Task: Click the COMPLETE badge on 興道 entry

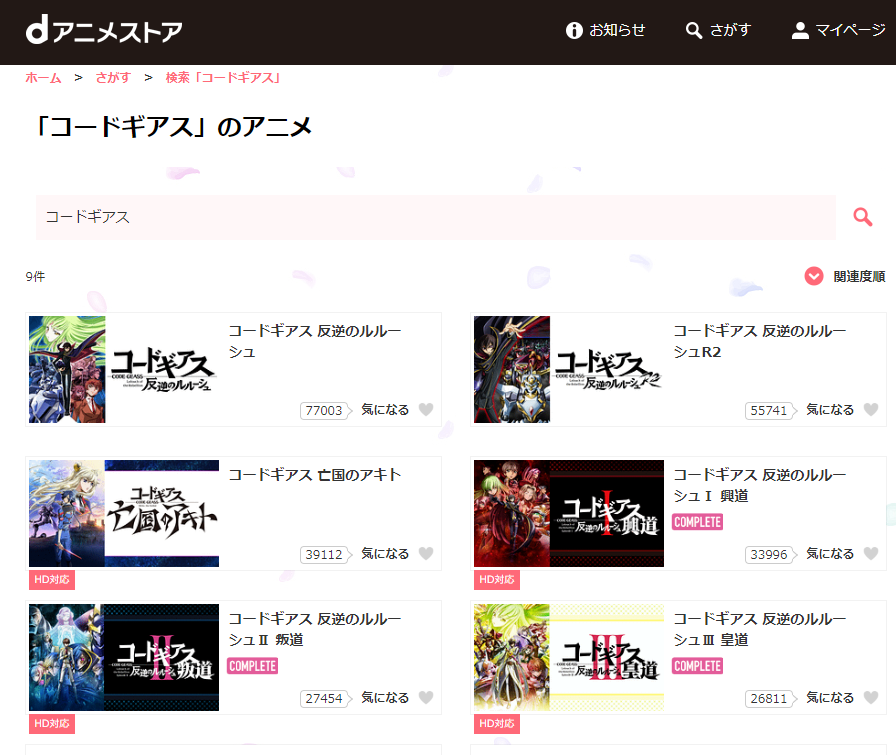Action: click(697, 522)
